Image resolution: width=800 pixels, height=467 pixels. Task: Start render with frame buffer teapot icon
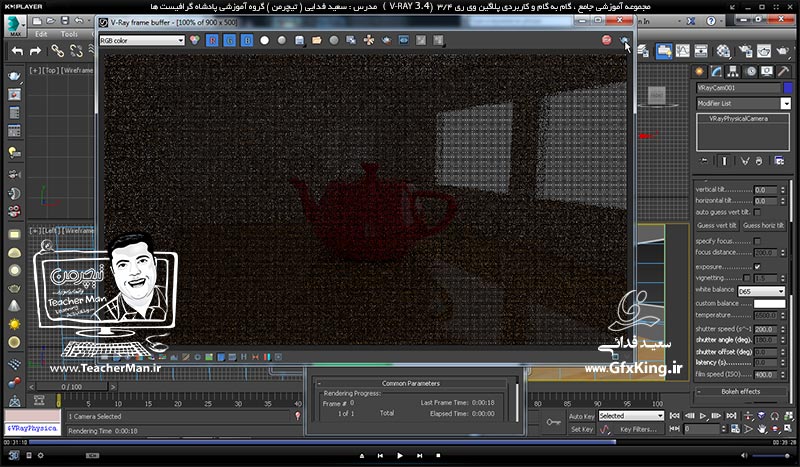pyautogui.click(x=624, y=40)
